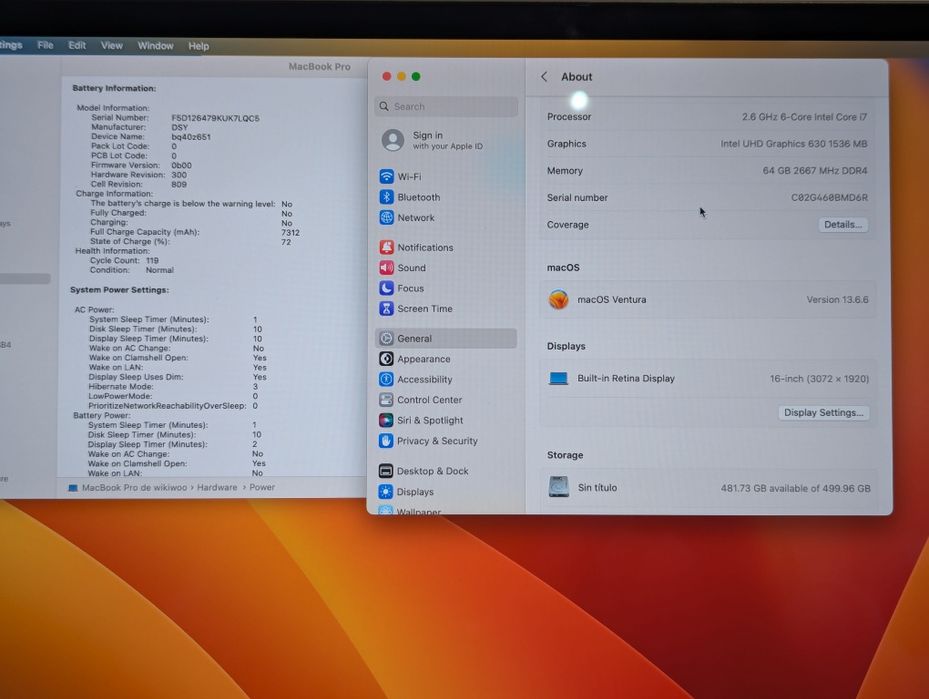Open the Window menu
929x699 pixels.
[x=155, y=46]
